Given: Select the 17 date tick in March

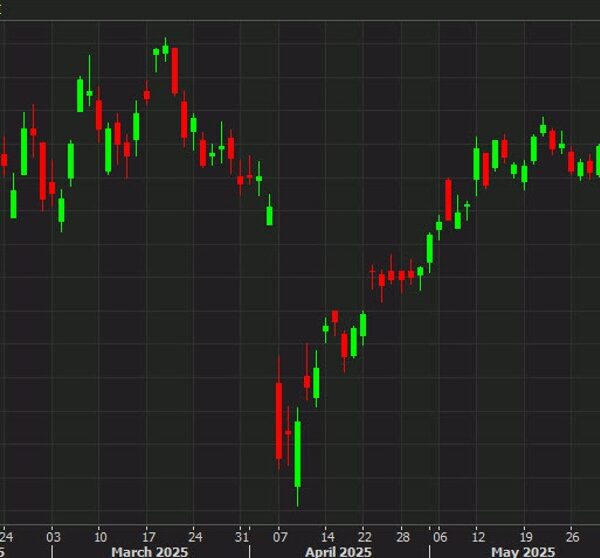Looking at the screenshot, I should tap(147, 534).
